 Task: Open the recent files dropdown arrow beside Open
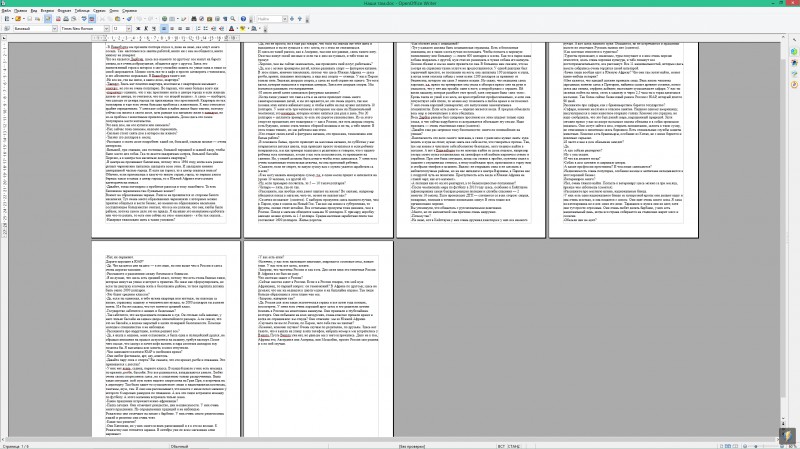click(x=23, y=19)
